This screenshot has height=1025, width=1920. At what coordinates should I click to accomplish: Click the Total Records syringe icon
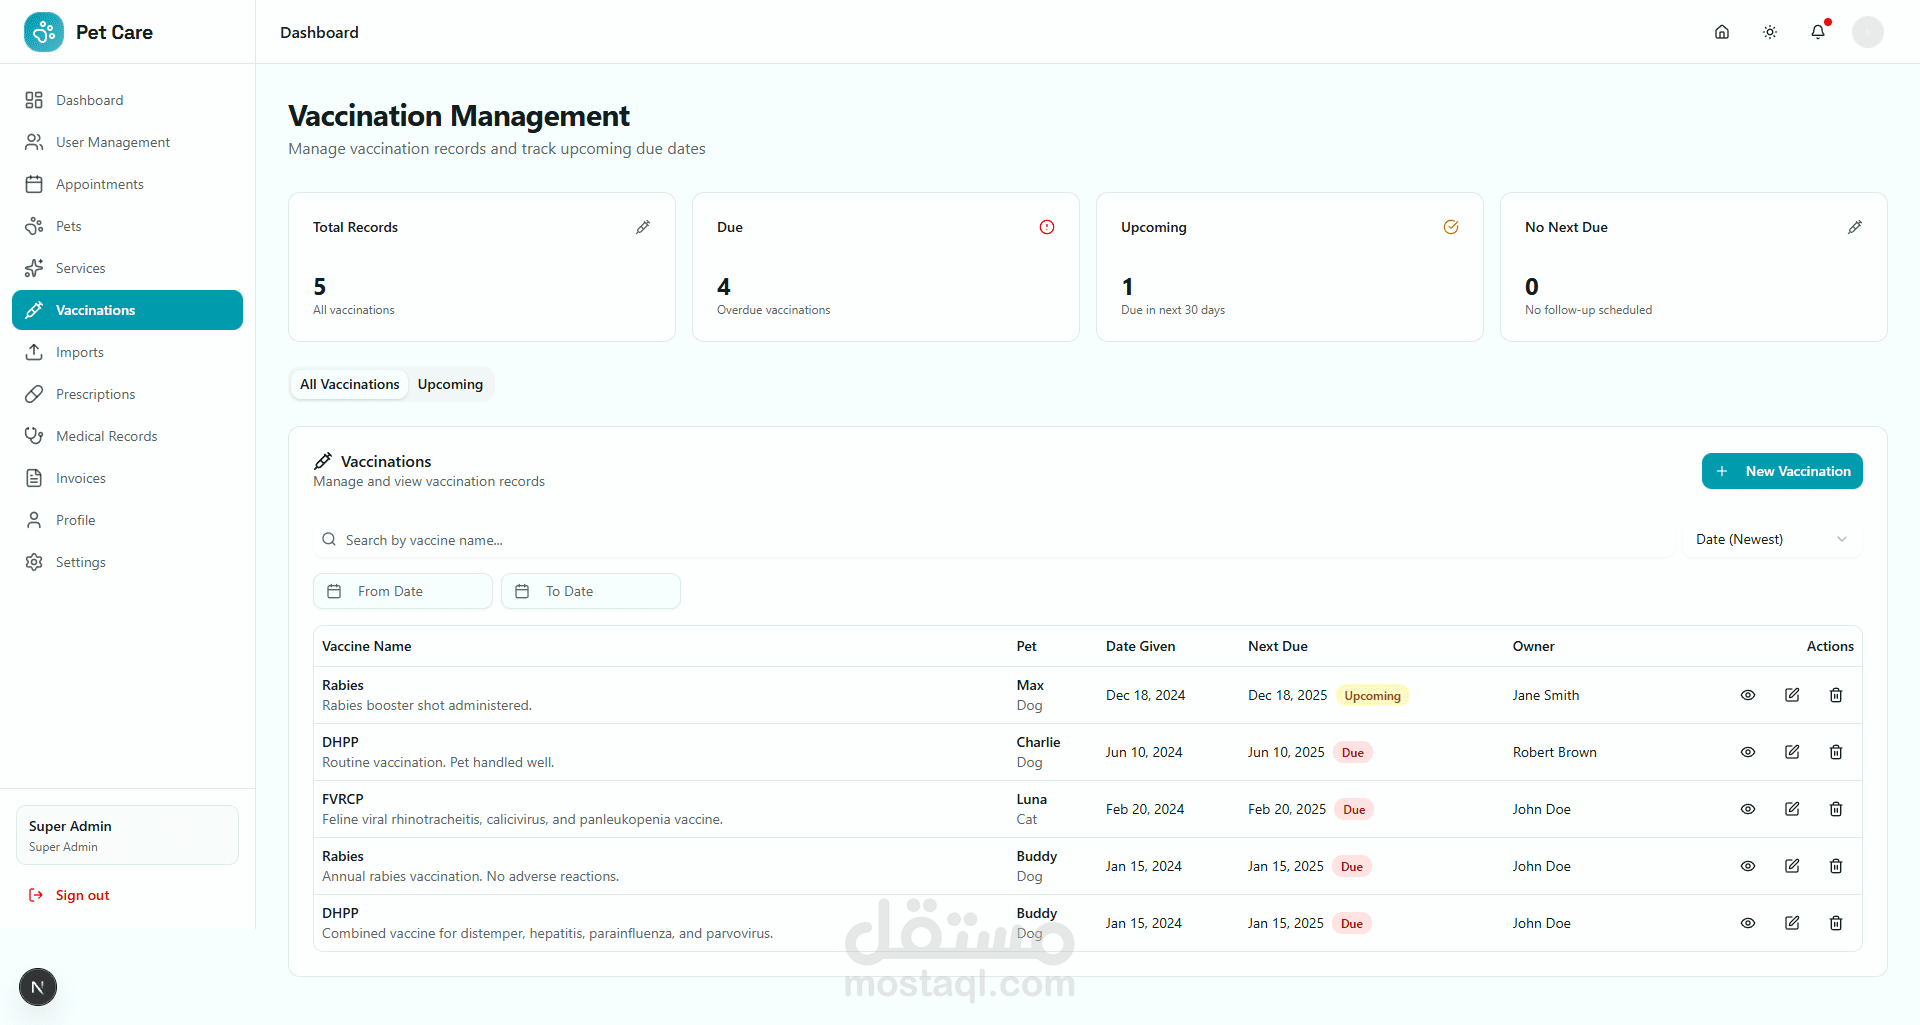(643, 227)
